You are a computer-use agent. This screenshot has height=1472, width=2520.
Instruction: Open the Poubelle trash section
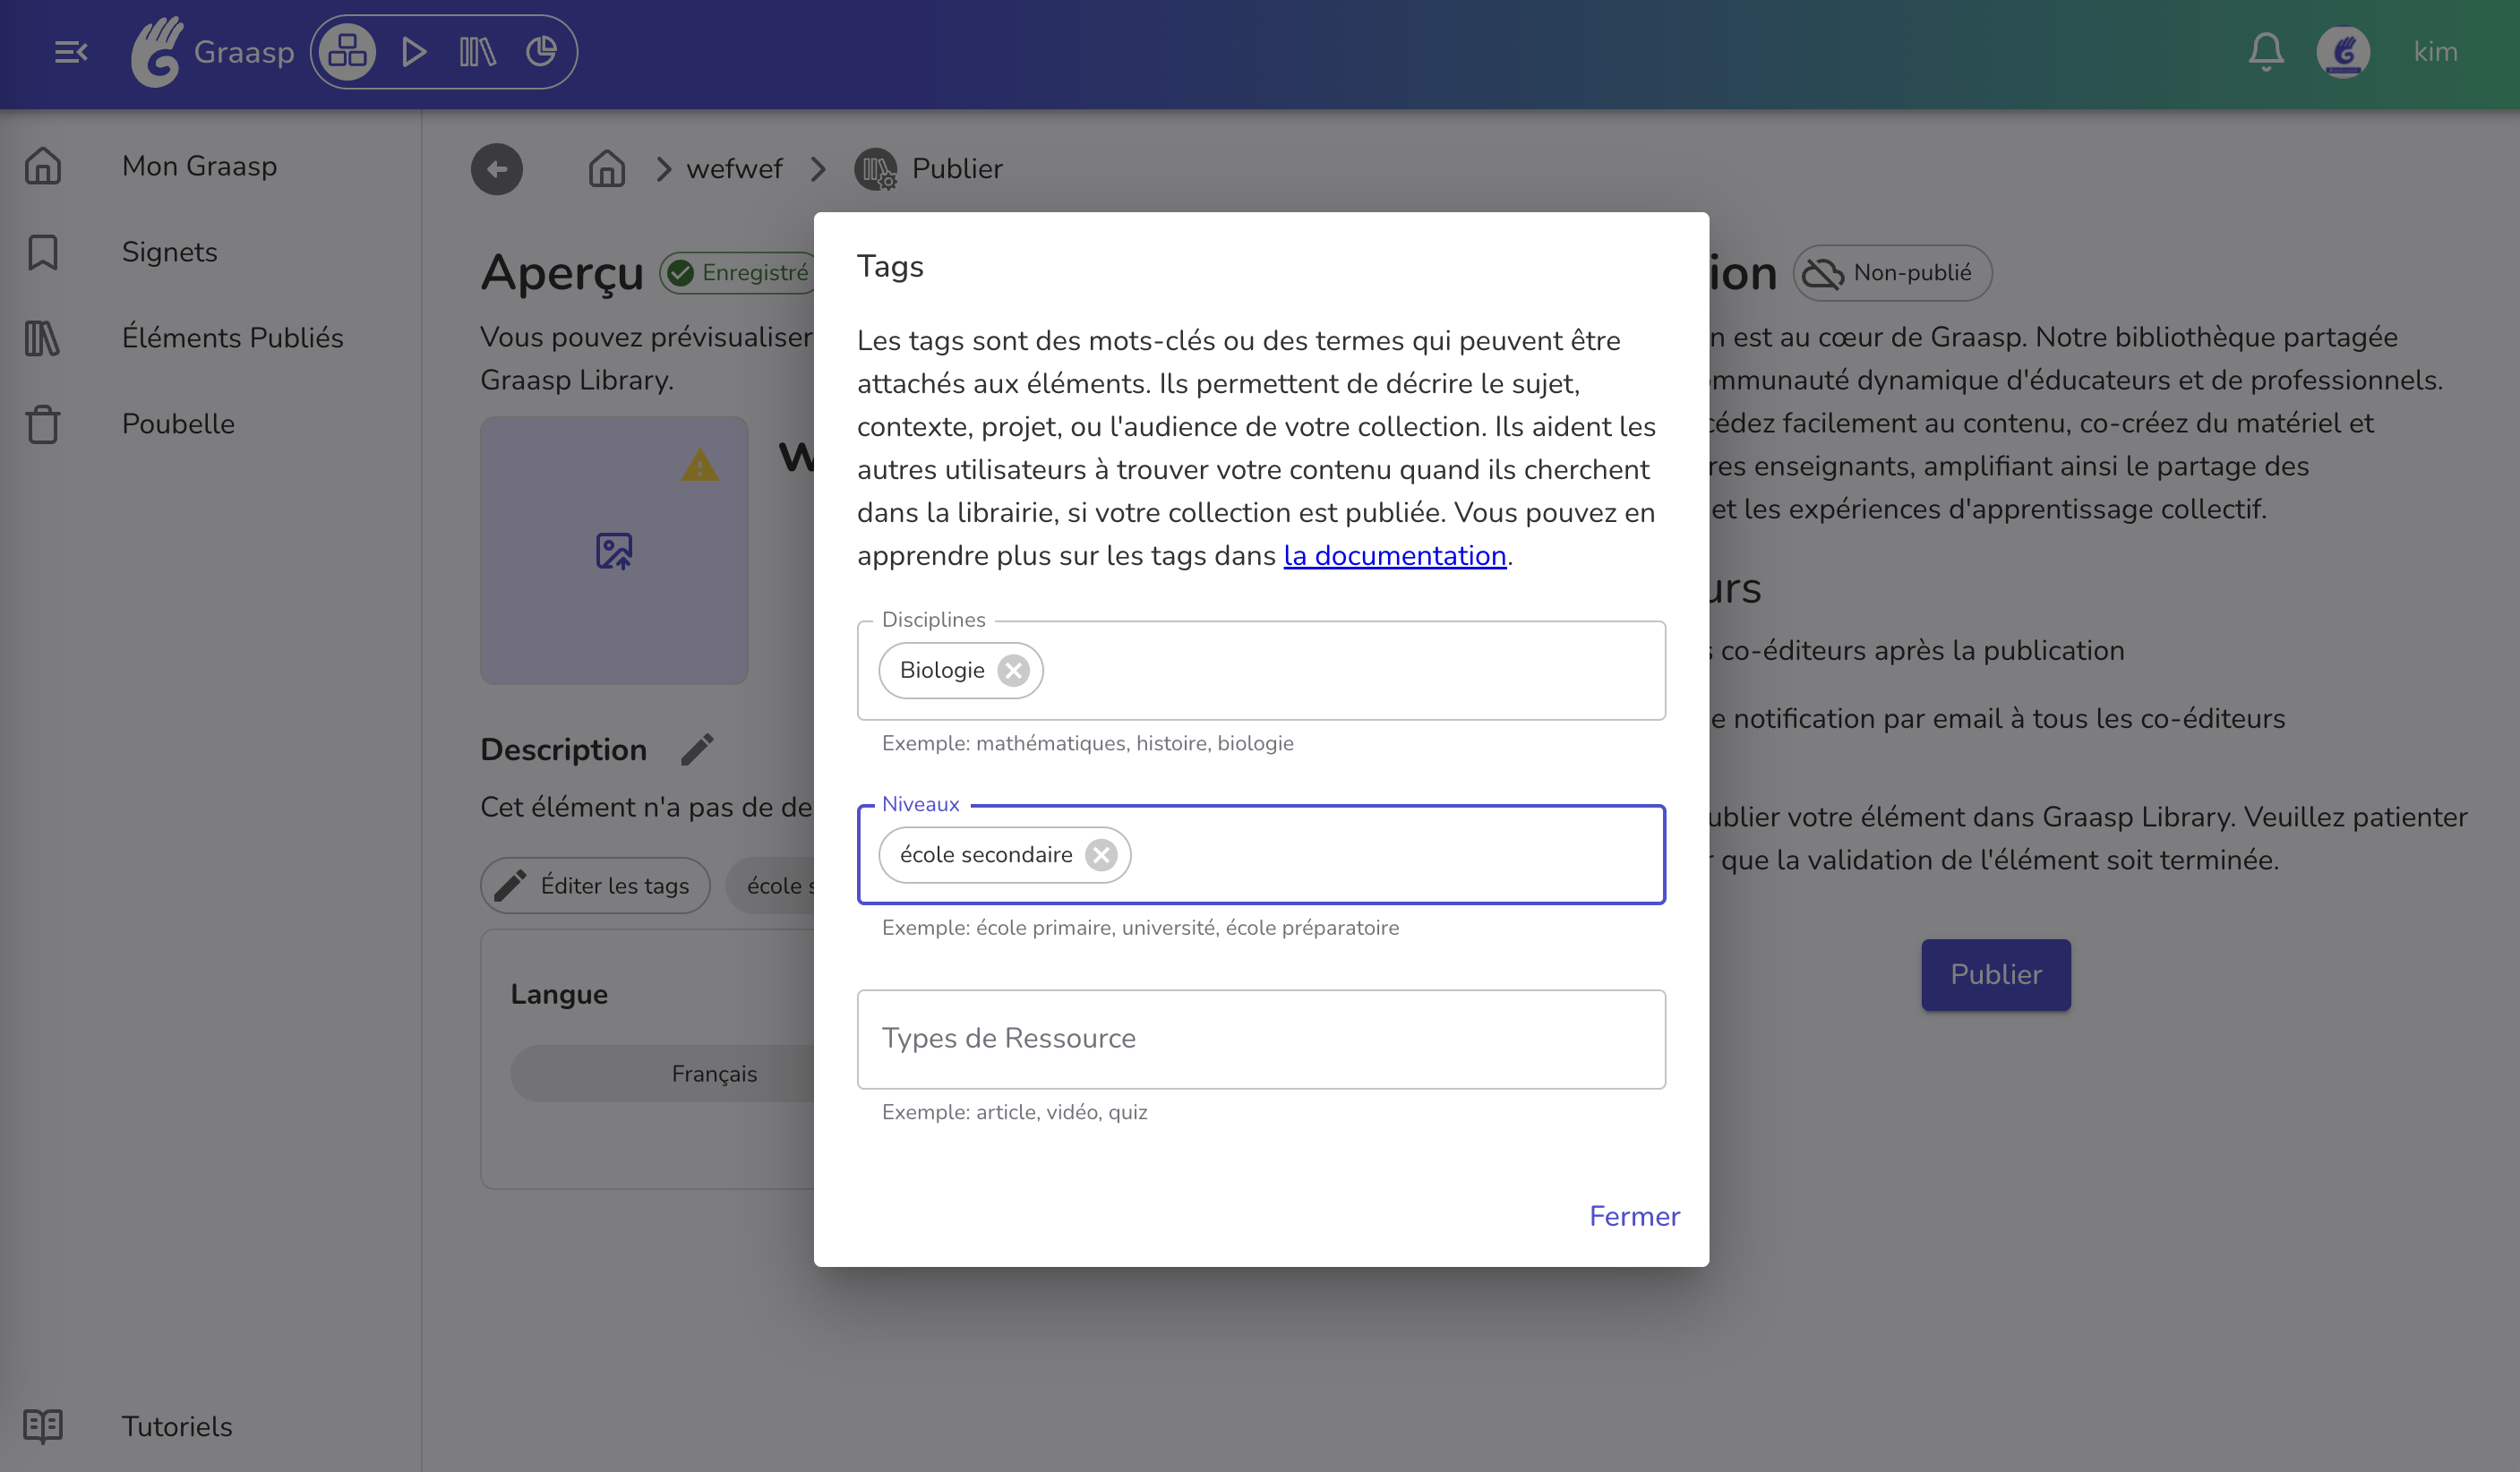tap(178, 423)
